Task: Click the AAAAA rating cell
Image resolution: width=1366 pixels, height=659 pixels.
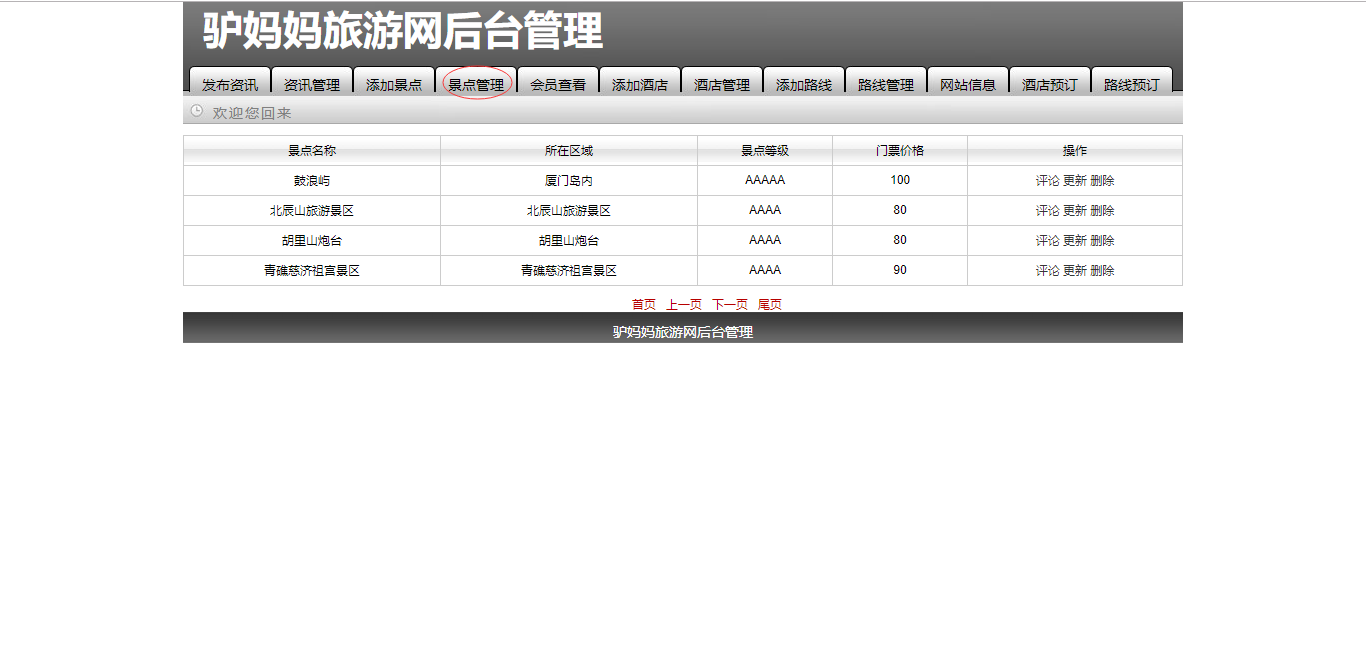Action: click(765, 181)
